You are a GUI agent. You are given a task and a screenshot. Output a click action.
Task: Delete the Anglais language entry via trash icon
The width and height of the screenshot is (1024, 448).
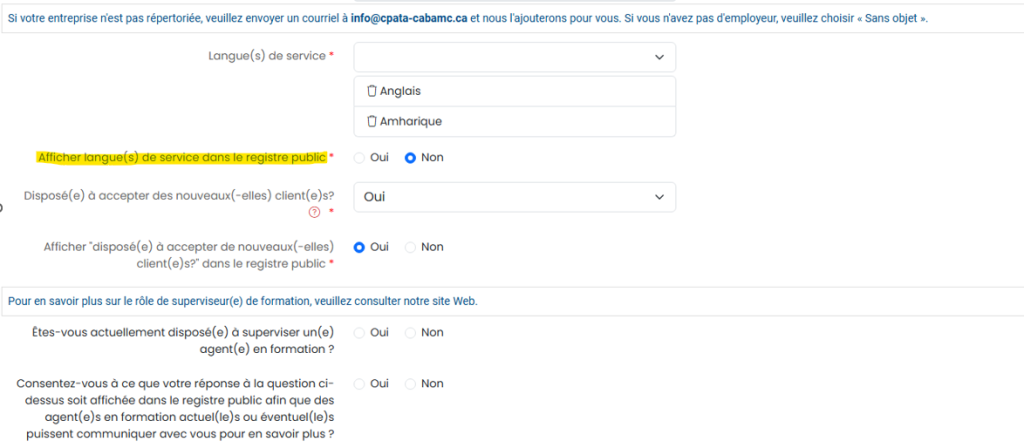[372, 91]
